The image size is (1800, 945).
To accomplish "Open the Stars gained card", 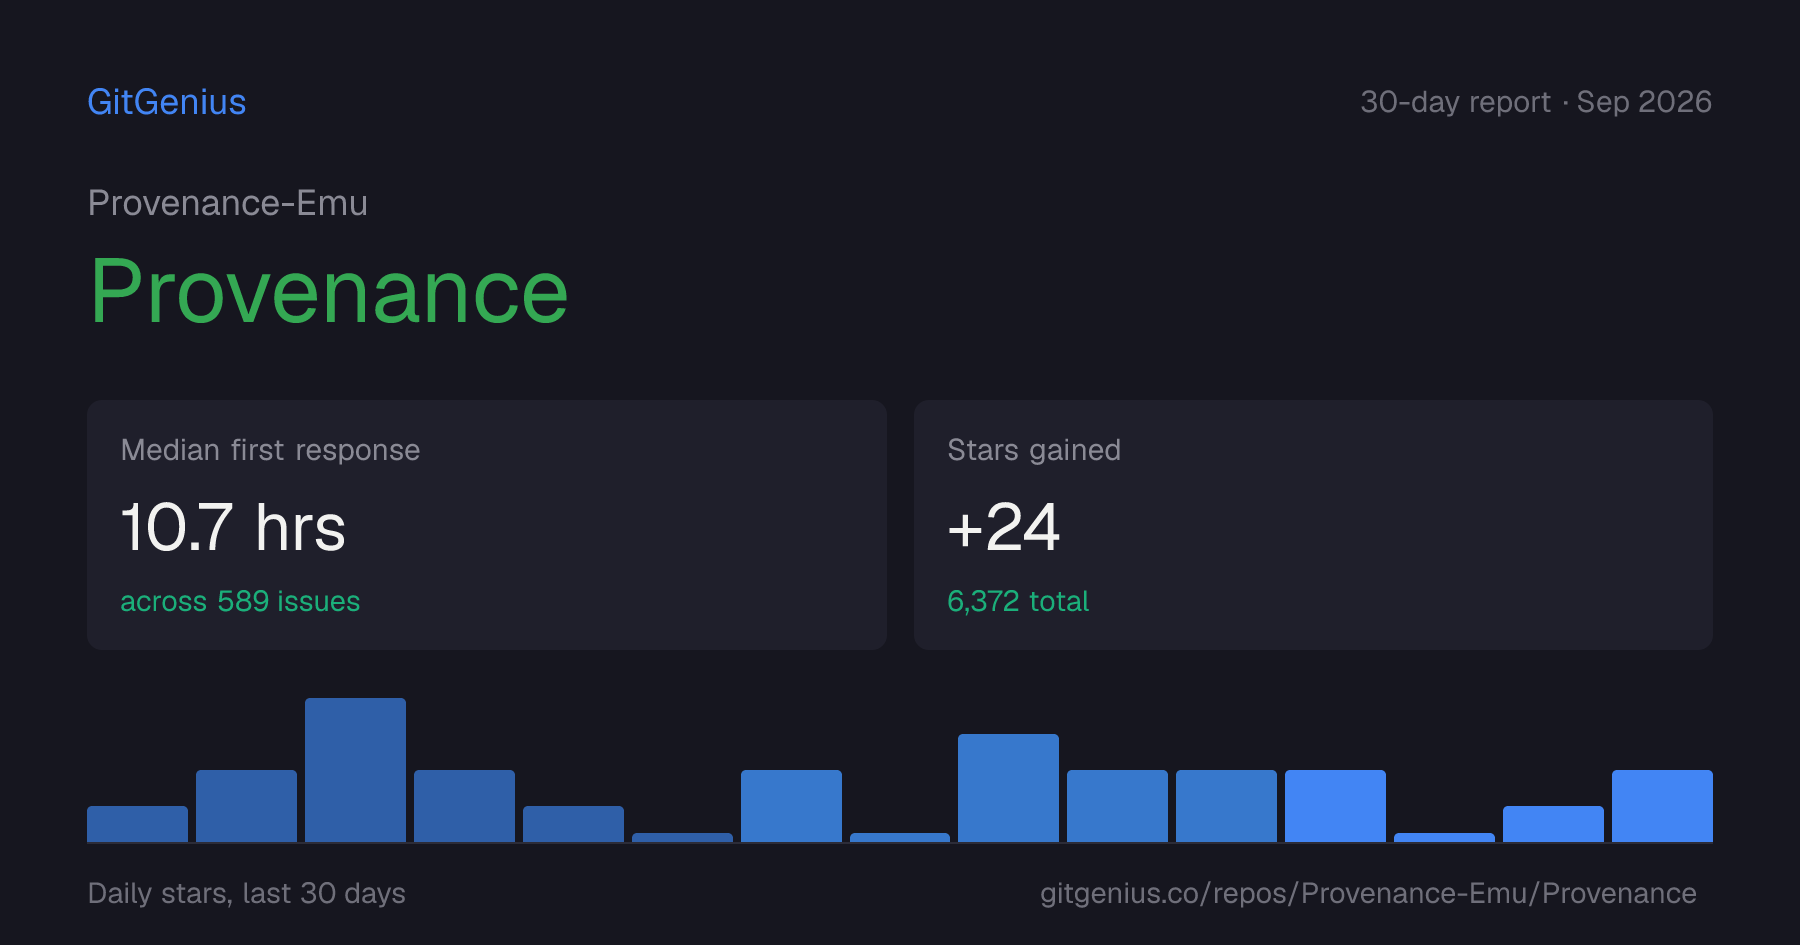I will click(1313, 525).
